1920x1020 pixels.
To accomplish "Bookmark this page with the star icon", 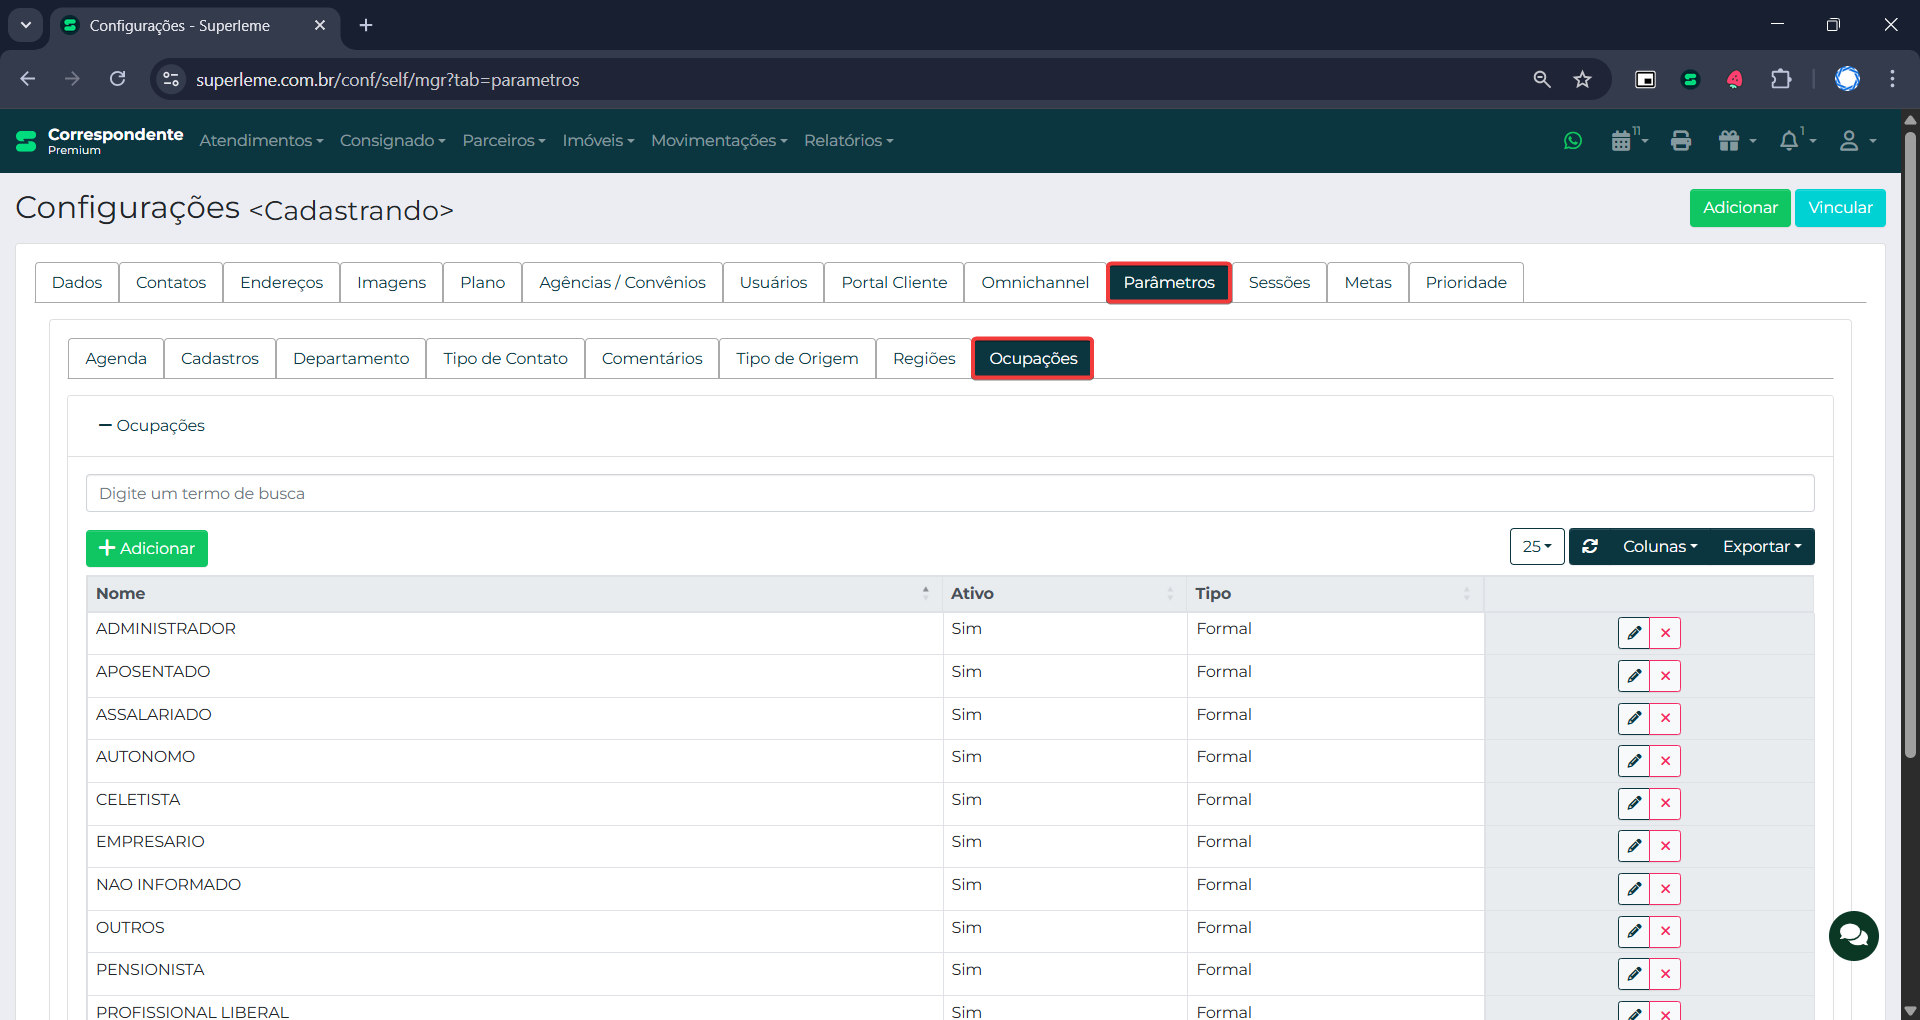I will pyautogui.click(x=1582, y=80).
